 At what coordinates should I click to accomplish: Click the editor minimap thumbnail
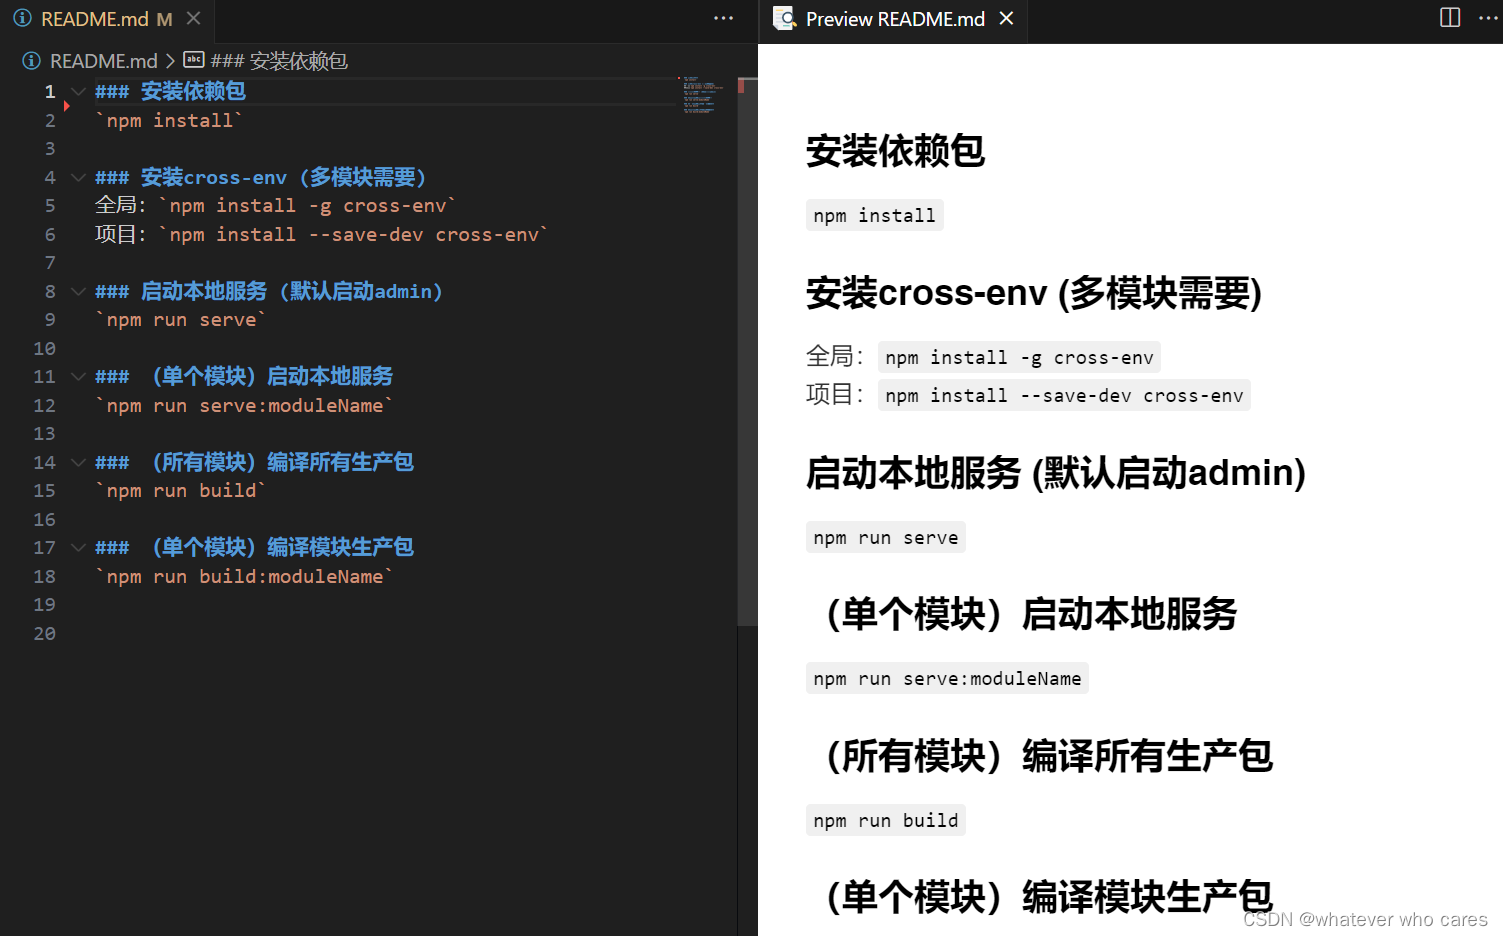pos(704,96)
